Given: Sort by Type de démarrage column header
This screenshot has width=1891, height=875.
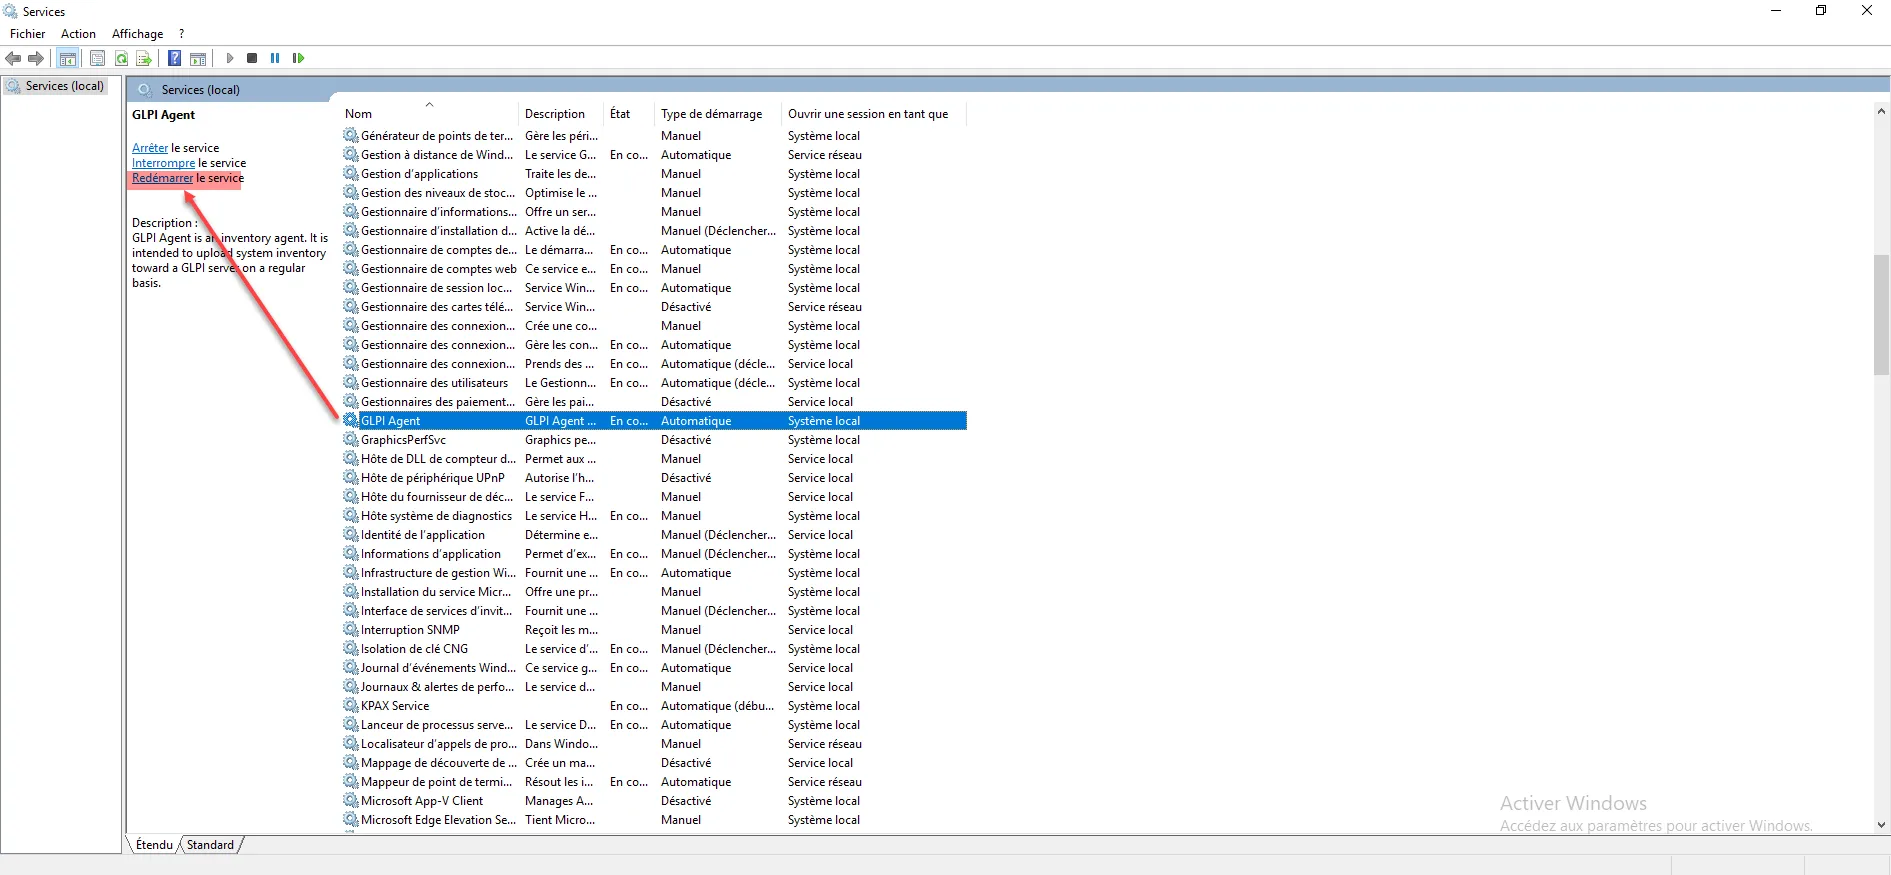Looking at the screenshot, I should tap(711, 114).
